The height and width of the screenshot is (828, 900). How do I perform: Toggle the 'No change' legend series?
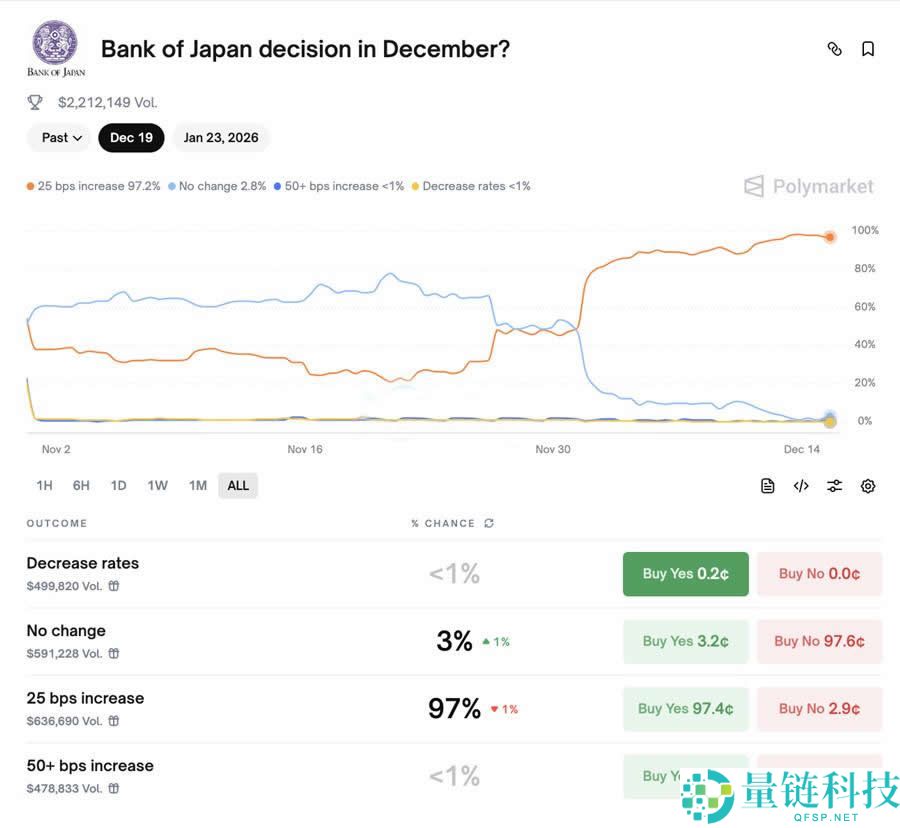click(x=216, y=186)
